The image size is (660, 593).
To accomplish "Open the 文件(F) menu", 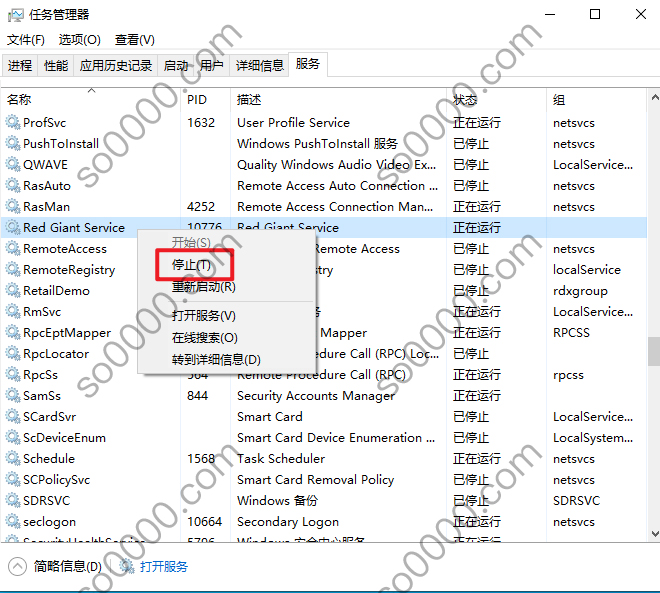I will 26,40.
